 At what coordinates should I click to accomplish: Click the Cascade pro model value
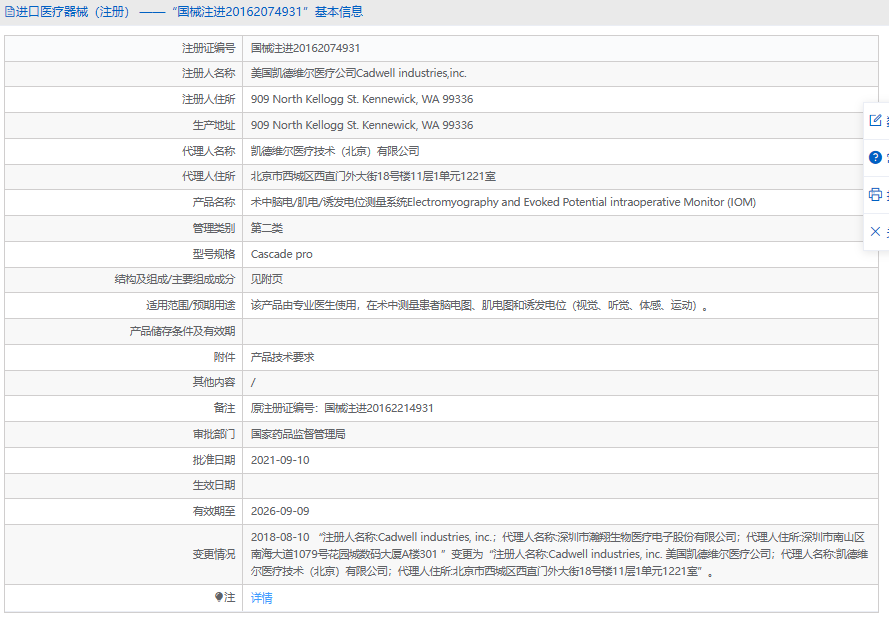pos(281,254)
